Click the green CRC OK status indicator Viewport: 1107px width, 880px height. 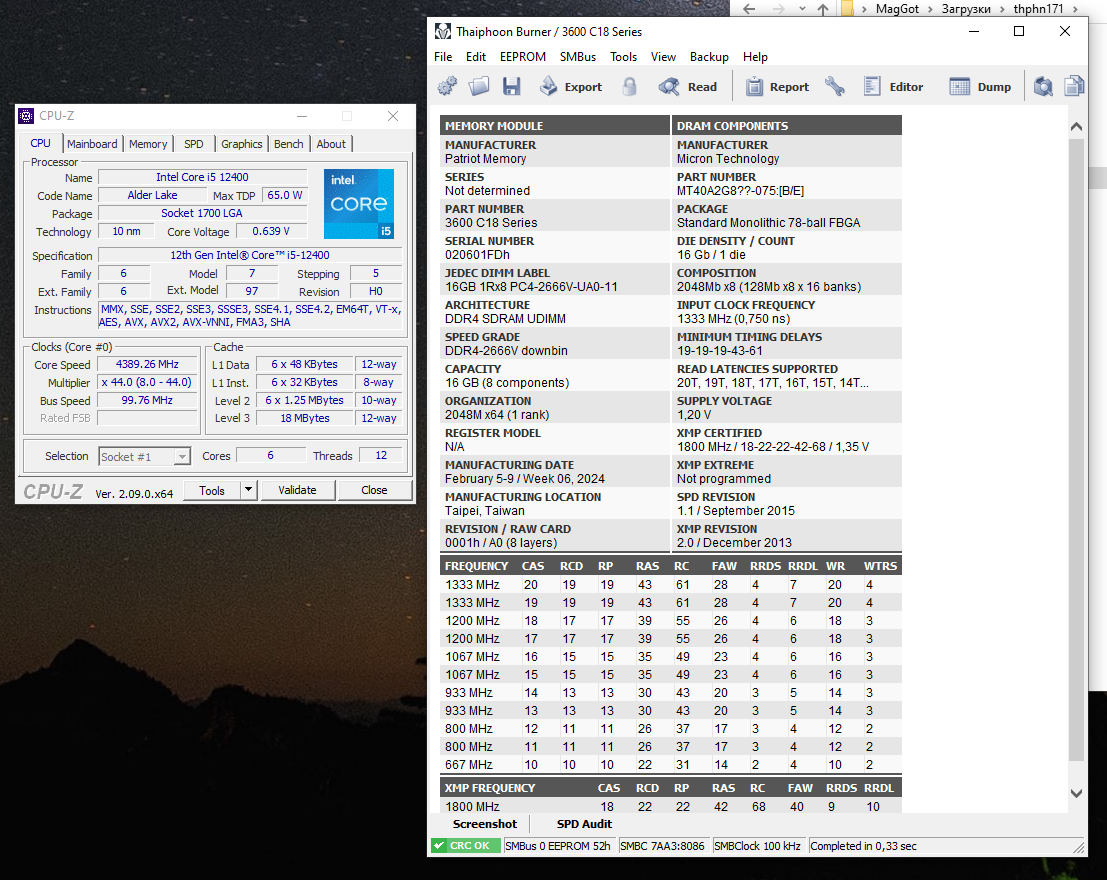[466, 845]
